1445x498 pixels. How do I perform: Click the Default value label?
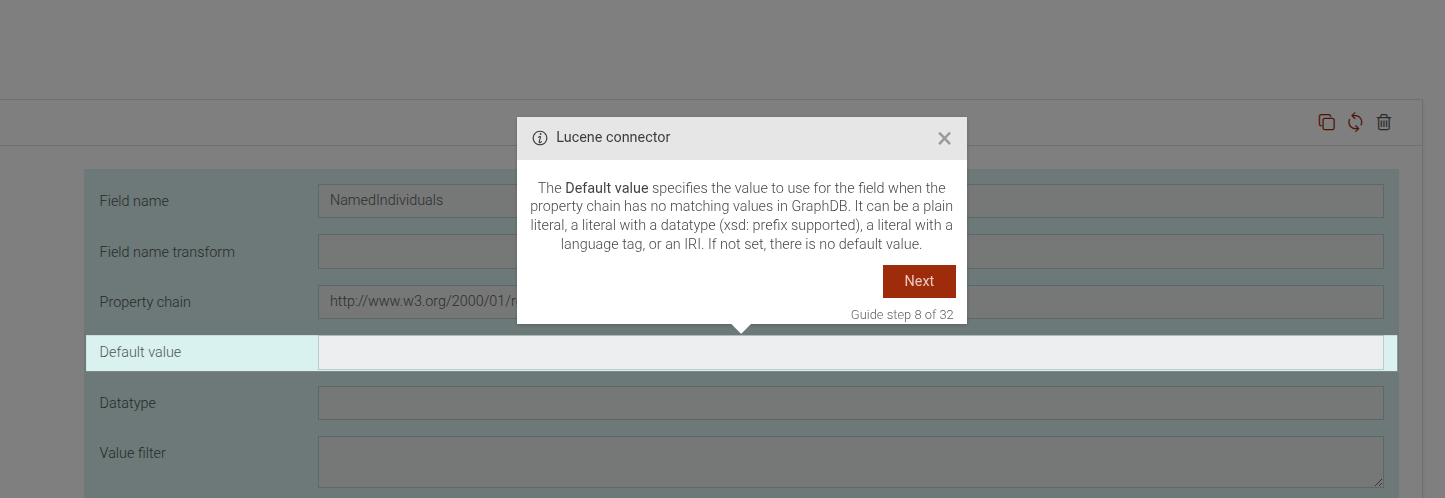tap(140, 352)
